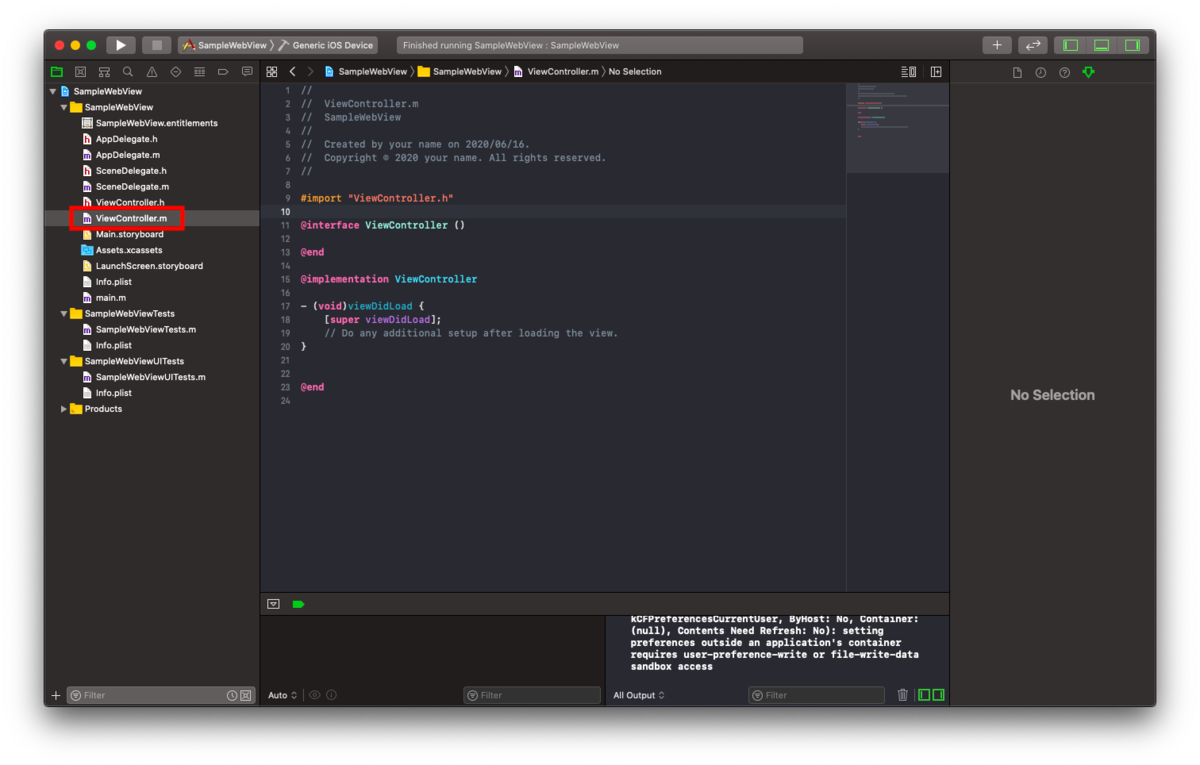Viewport: 1200px width, 765px height.
Task: Show the Project navigator folder icon
Action: pyautogui.click(x=56, y=72)
